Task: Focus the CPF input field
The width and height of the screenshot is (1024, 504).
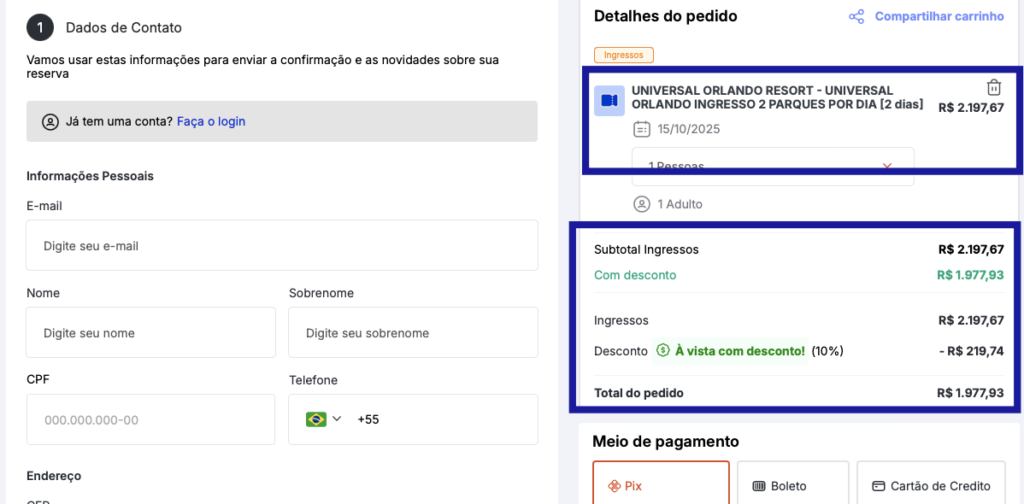Action: (151, 420)
